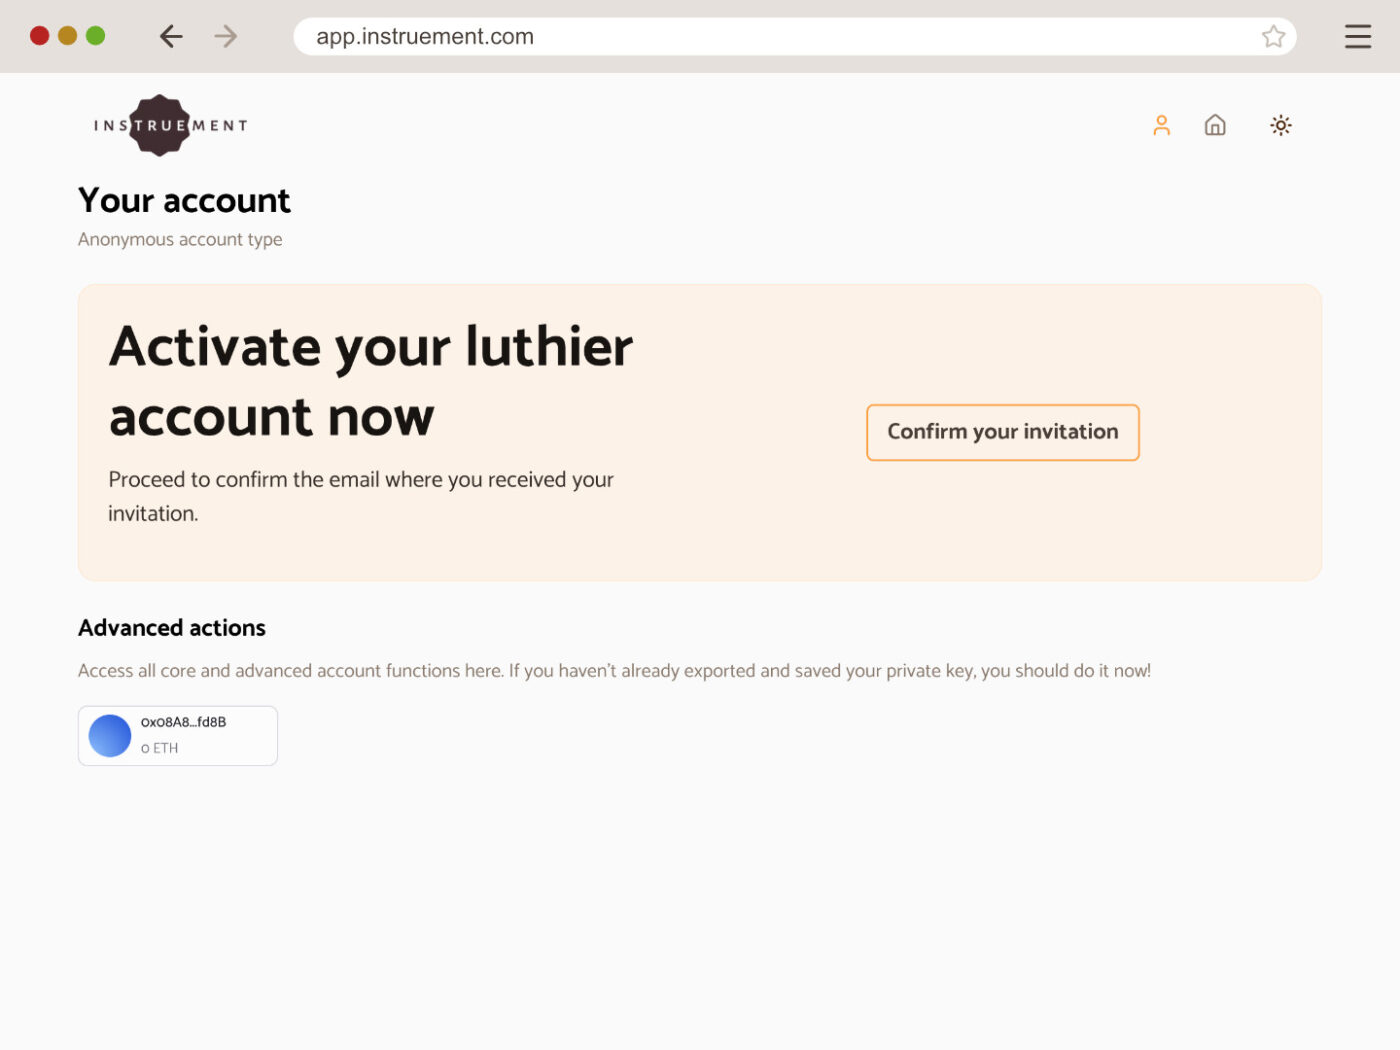
Task: Close the window with red button
Action: pos(40,36)
